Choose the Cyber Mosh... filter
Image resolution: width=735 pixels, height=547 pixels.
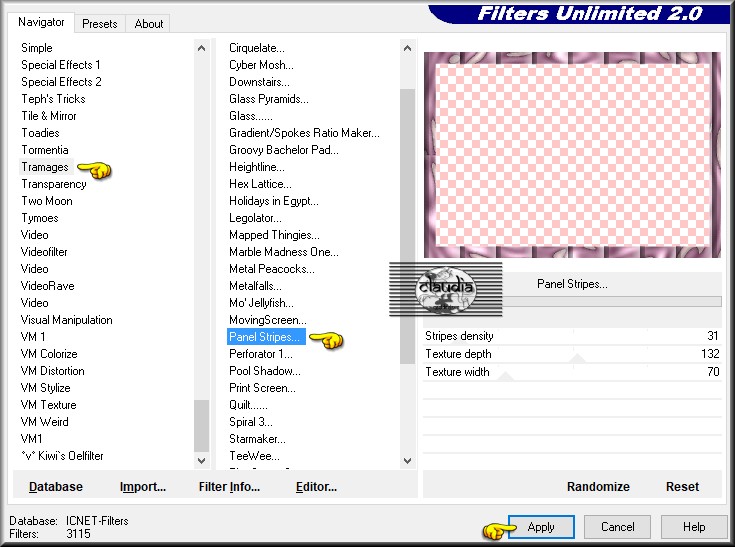click(262, 65)
